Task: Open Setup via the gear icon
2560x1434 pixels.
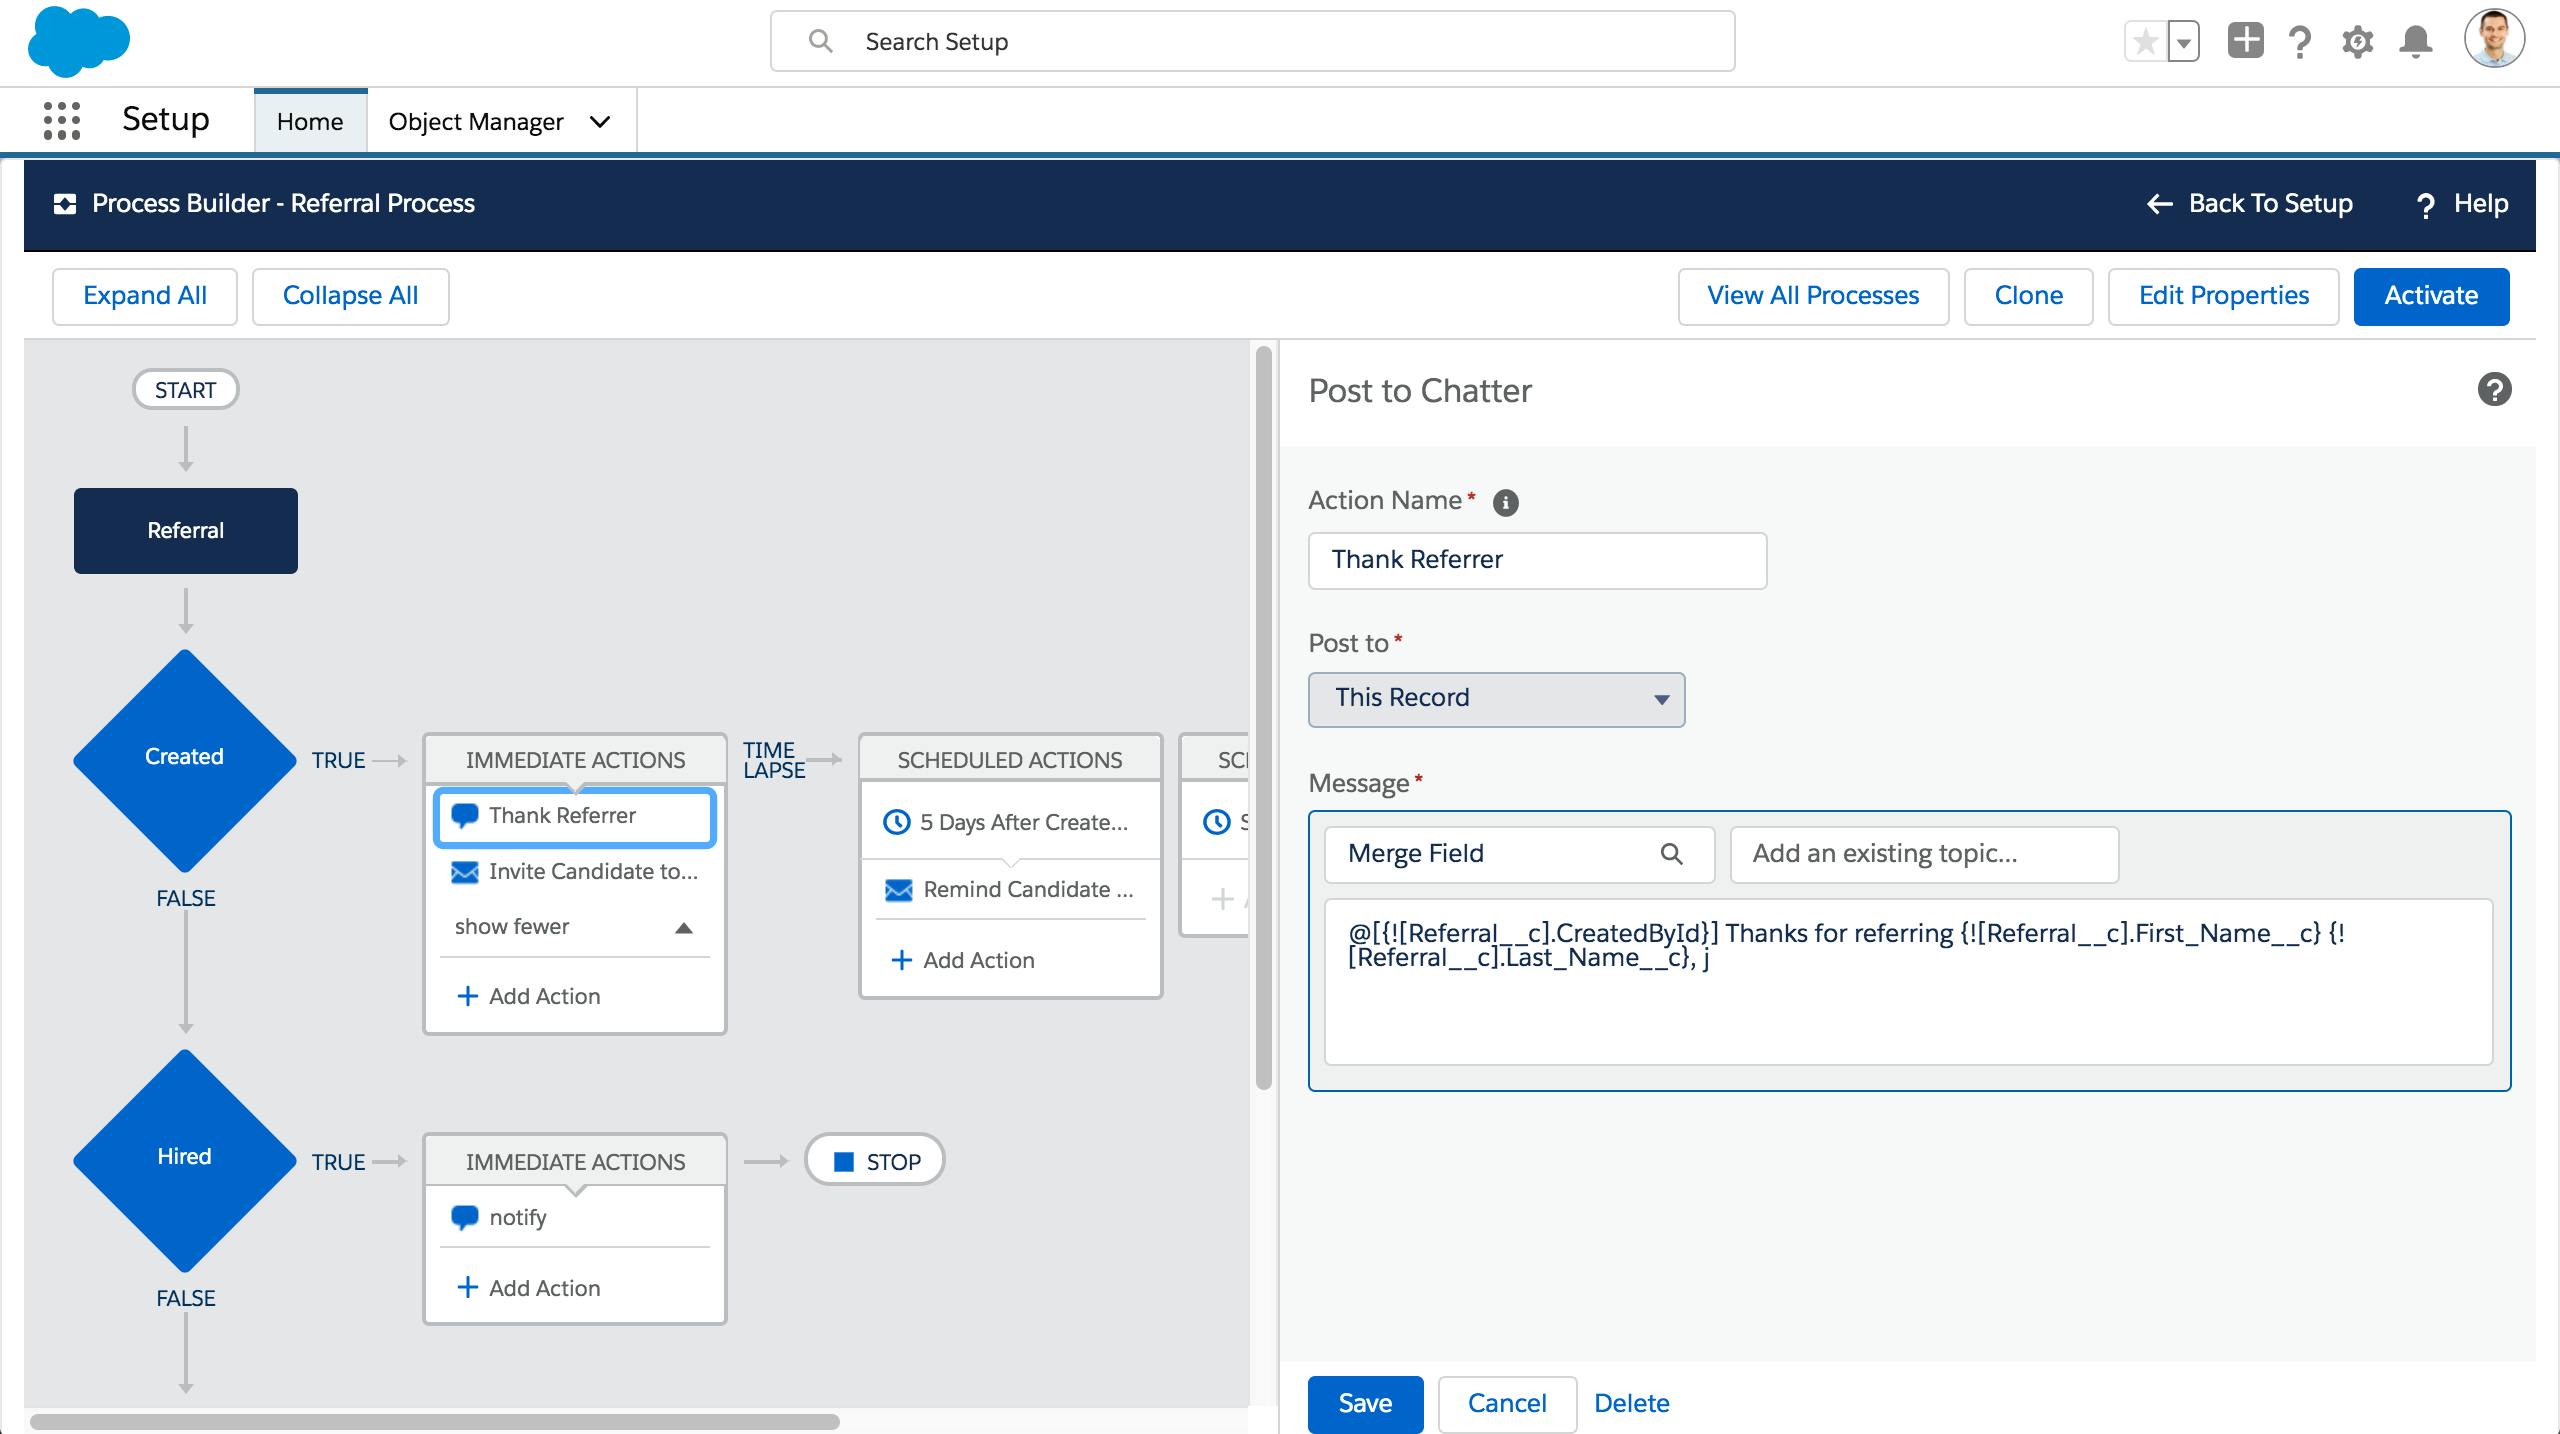Action: point(2357,41)
